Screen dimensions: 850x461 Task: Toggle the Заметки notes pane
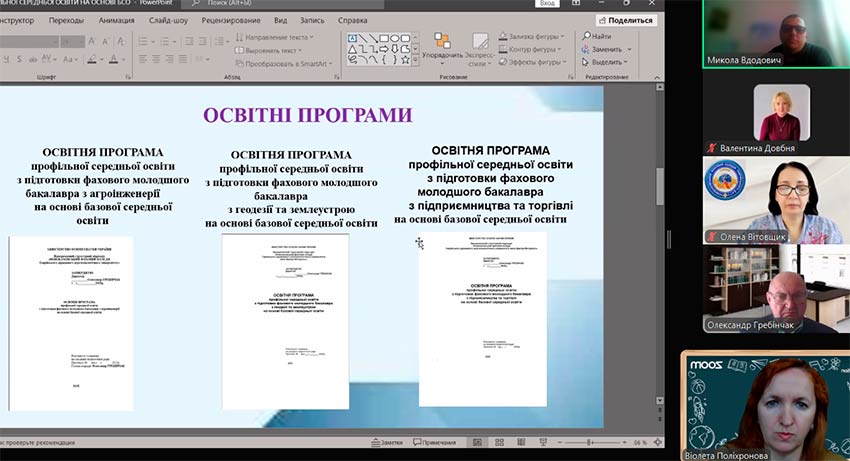pos(385,442)
